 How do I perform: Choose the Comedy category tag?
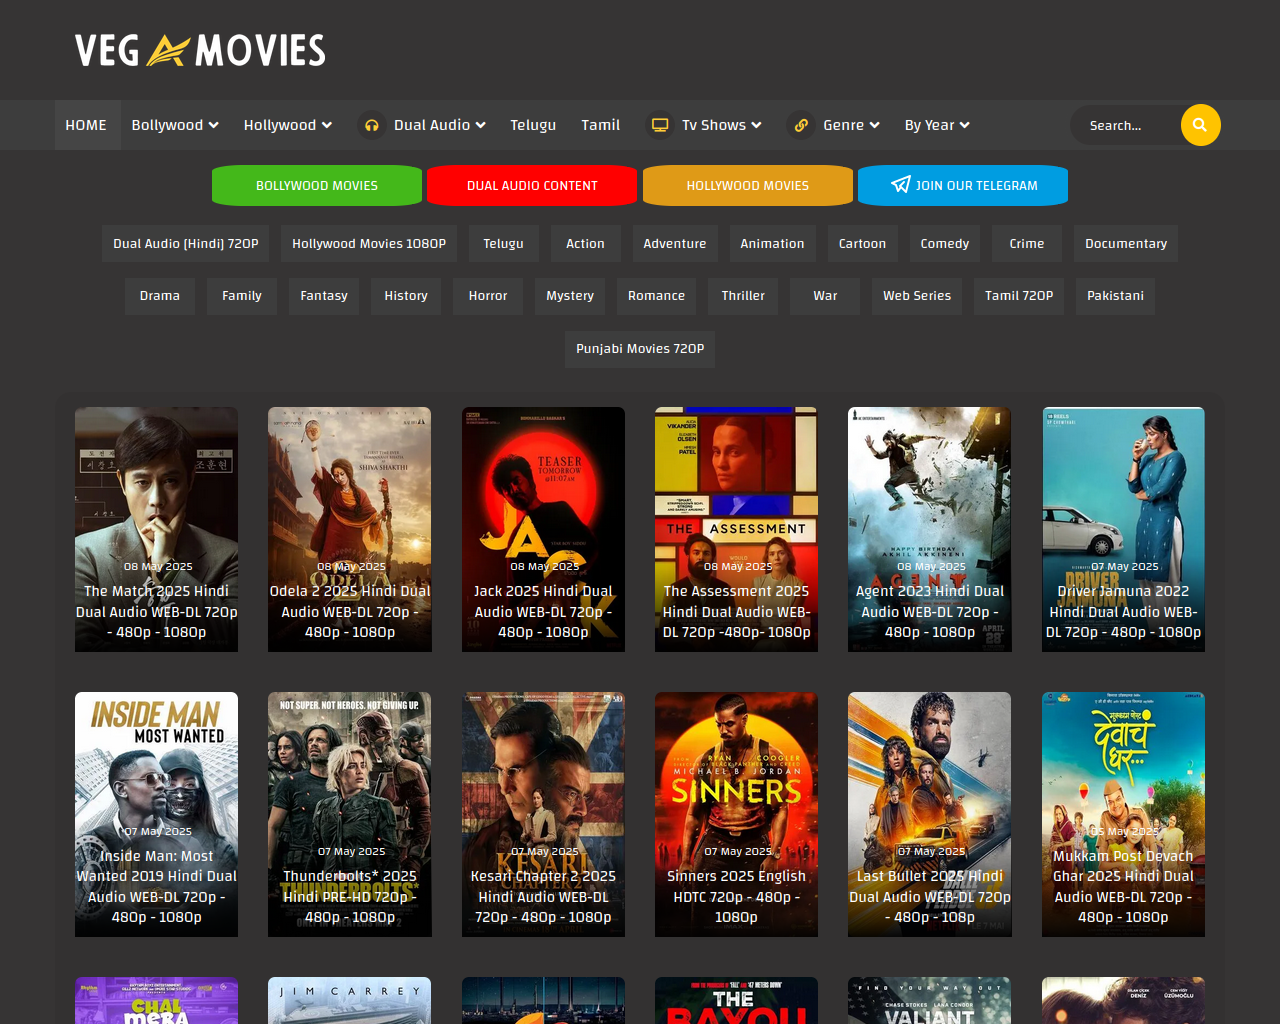945,243
